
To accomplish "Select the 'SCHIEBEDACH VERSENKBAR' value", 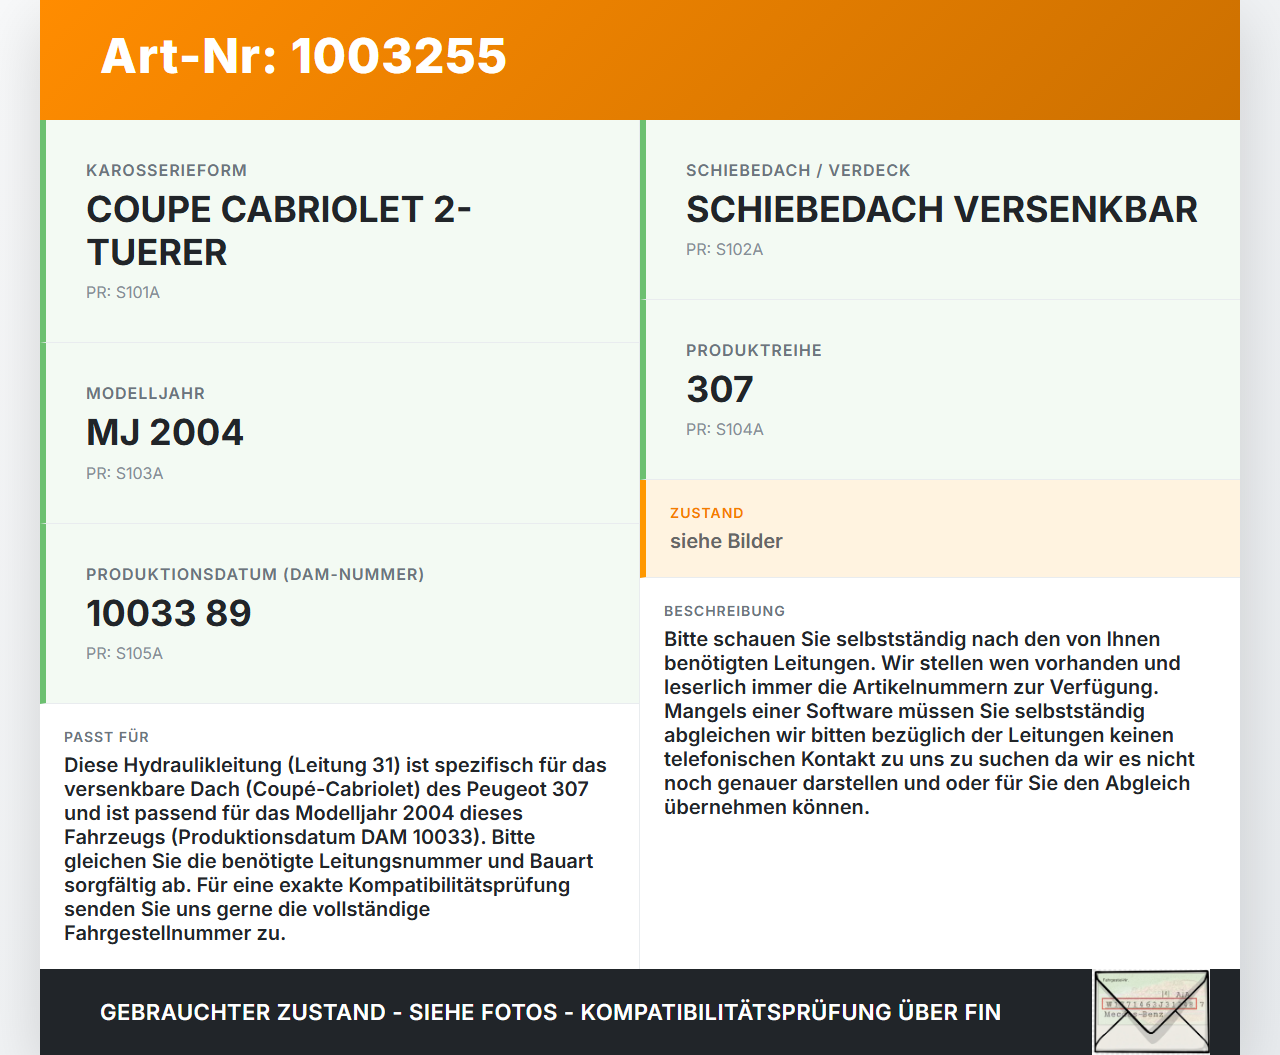I will 942,209.
